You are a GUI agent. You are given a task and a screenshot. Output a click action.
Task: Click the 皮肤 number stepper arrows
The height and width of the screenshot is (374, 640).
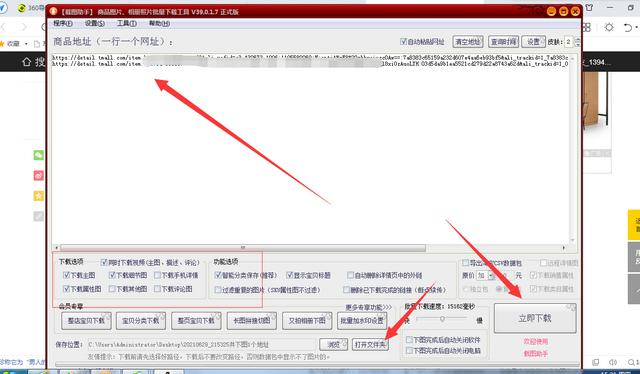577,42
